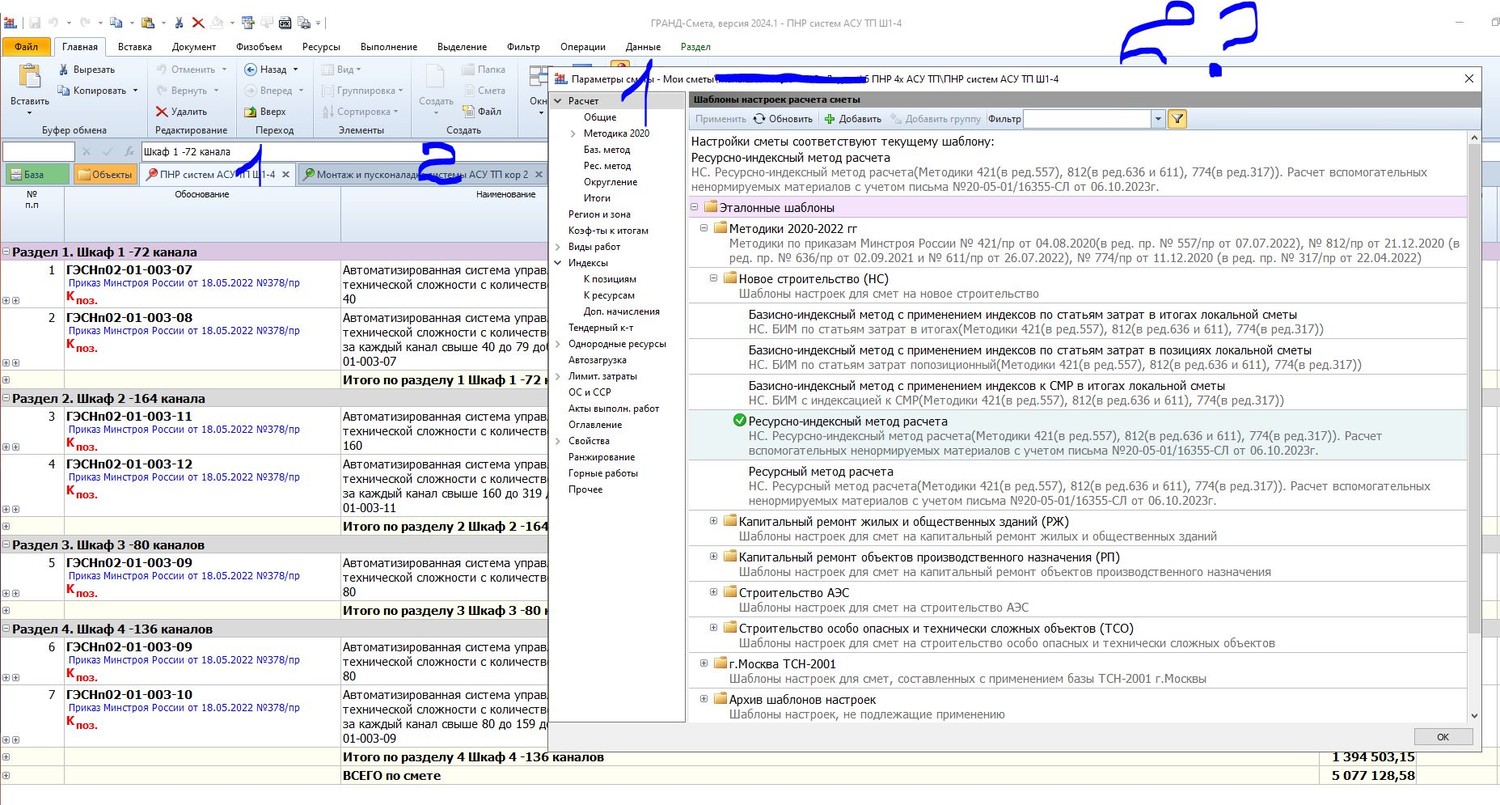The height and width of the screenshot is (805, 1500).
Task: Click the Объекты button
Action: pos(106,175)
